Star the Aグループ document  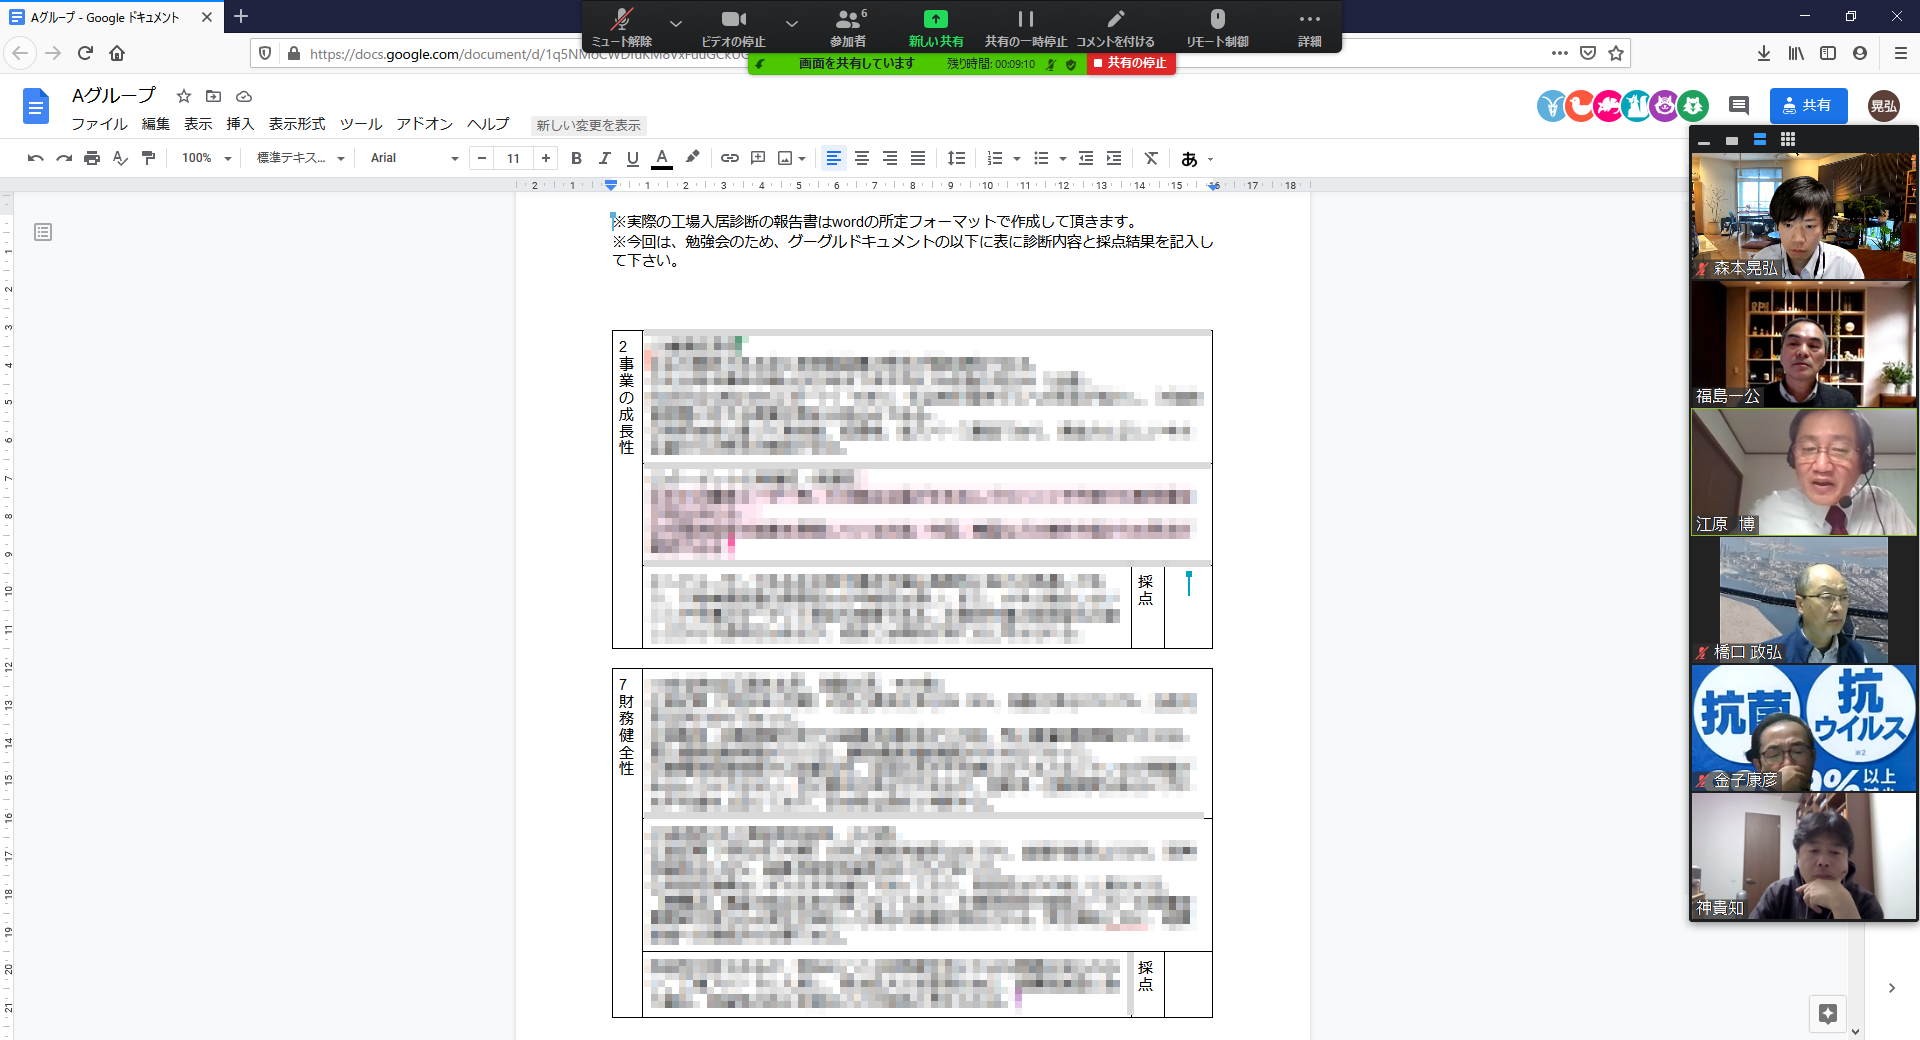184,96
